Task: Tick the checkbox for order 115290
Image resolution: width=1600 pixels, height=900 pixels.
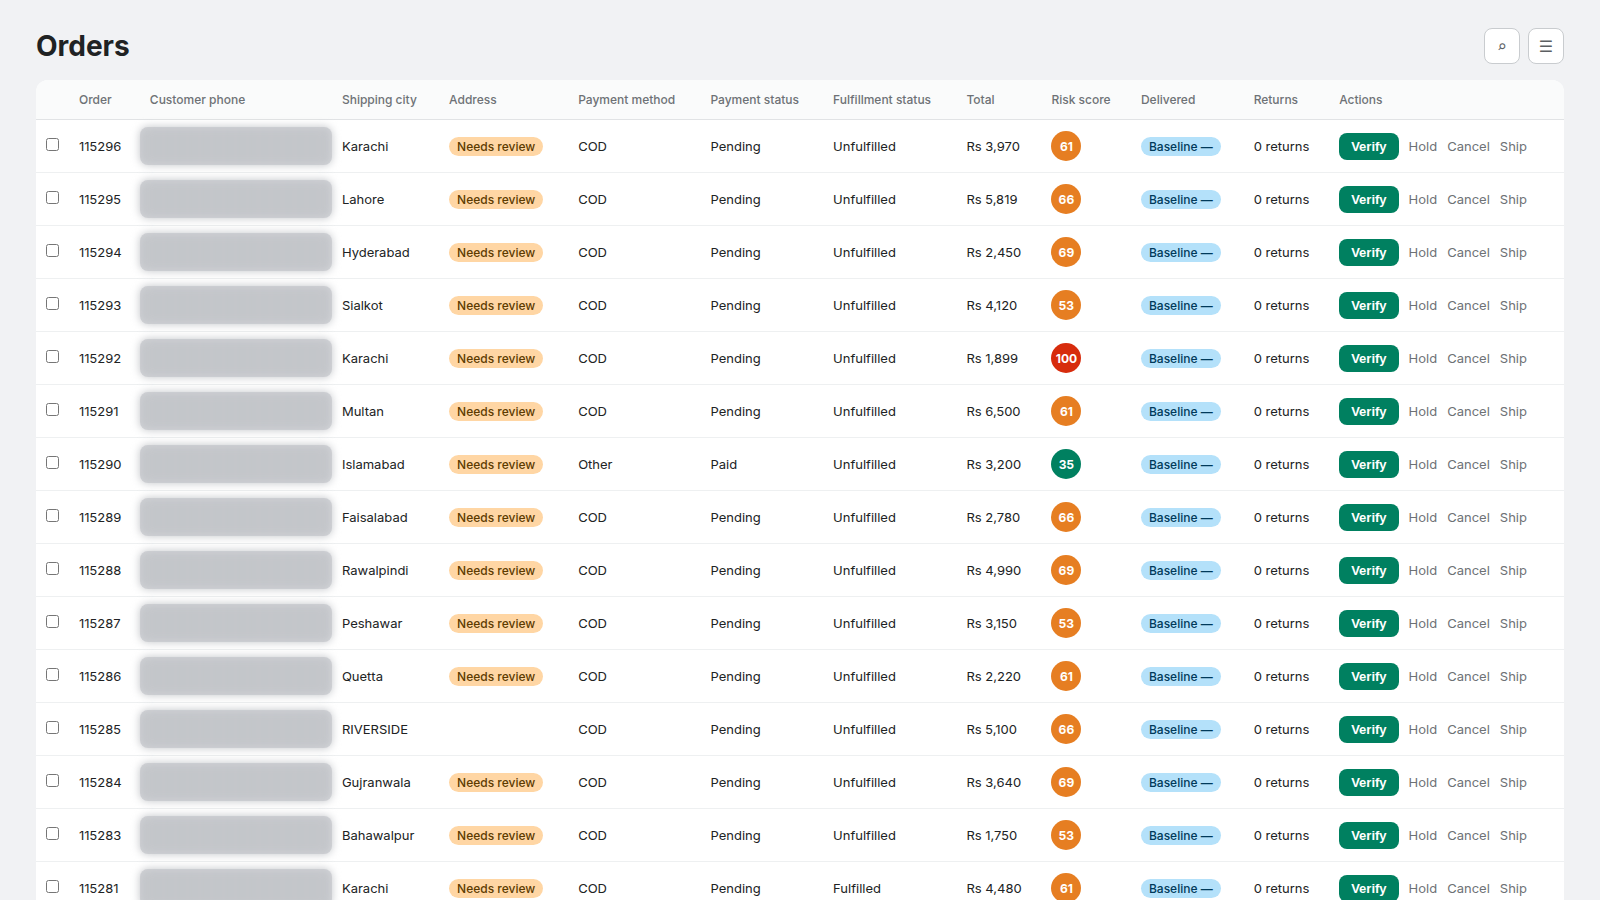Action: tap(53, 463)
